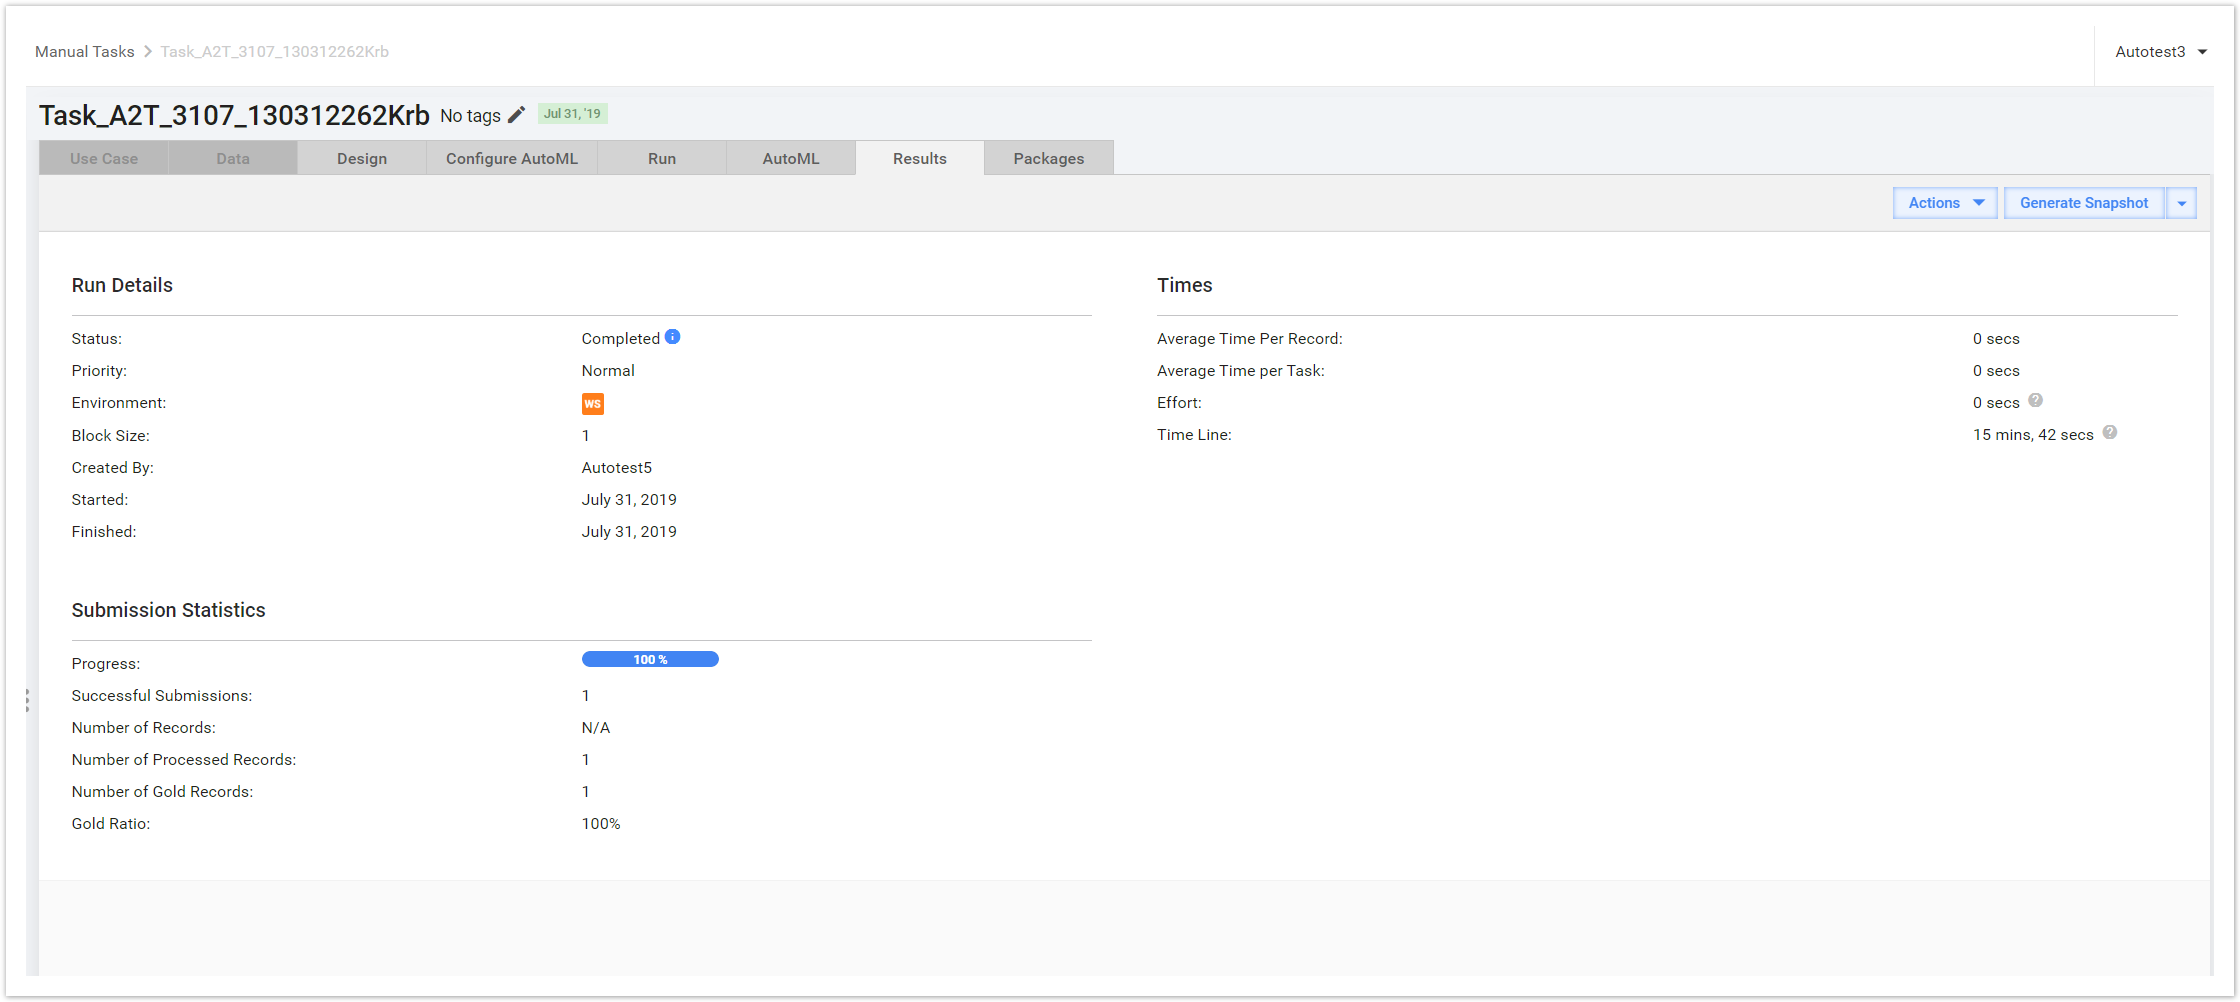Click the No tags label
This screenshot has width=2240, height=1002.
point(471,116)
